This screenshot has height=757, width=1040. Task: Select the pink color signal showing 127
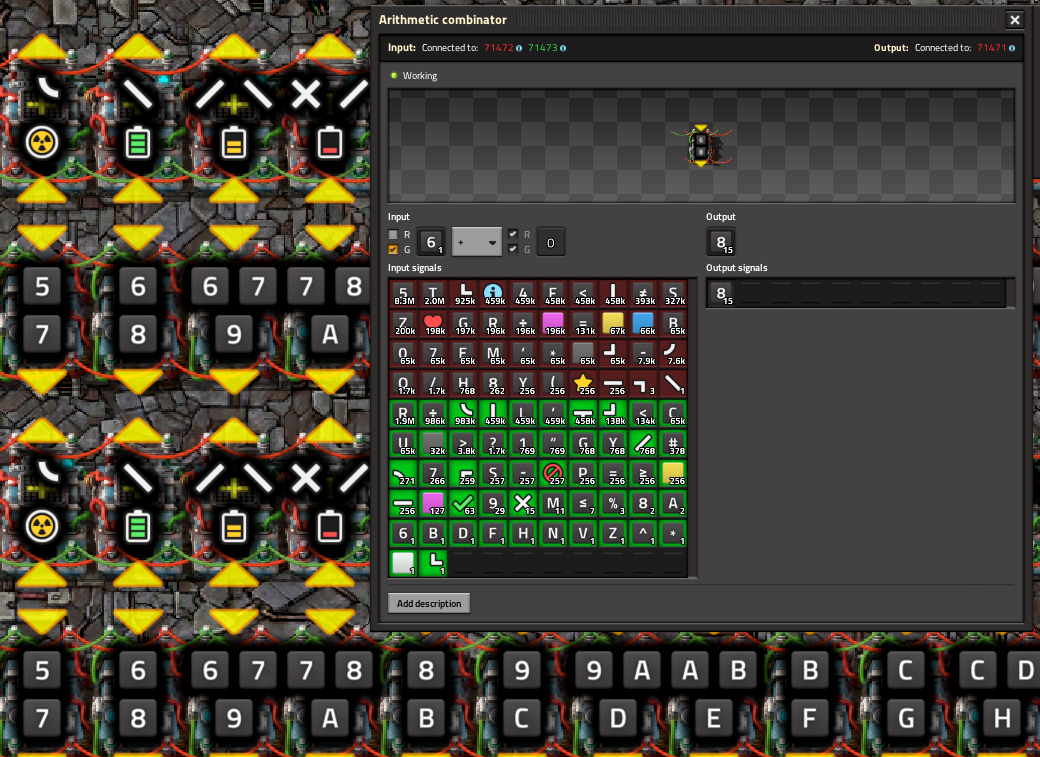[434, 504]
